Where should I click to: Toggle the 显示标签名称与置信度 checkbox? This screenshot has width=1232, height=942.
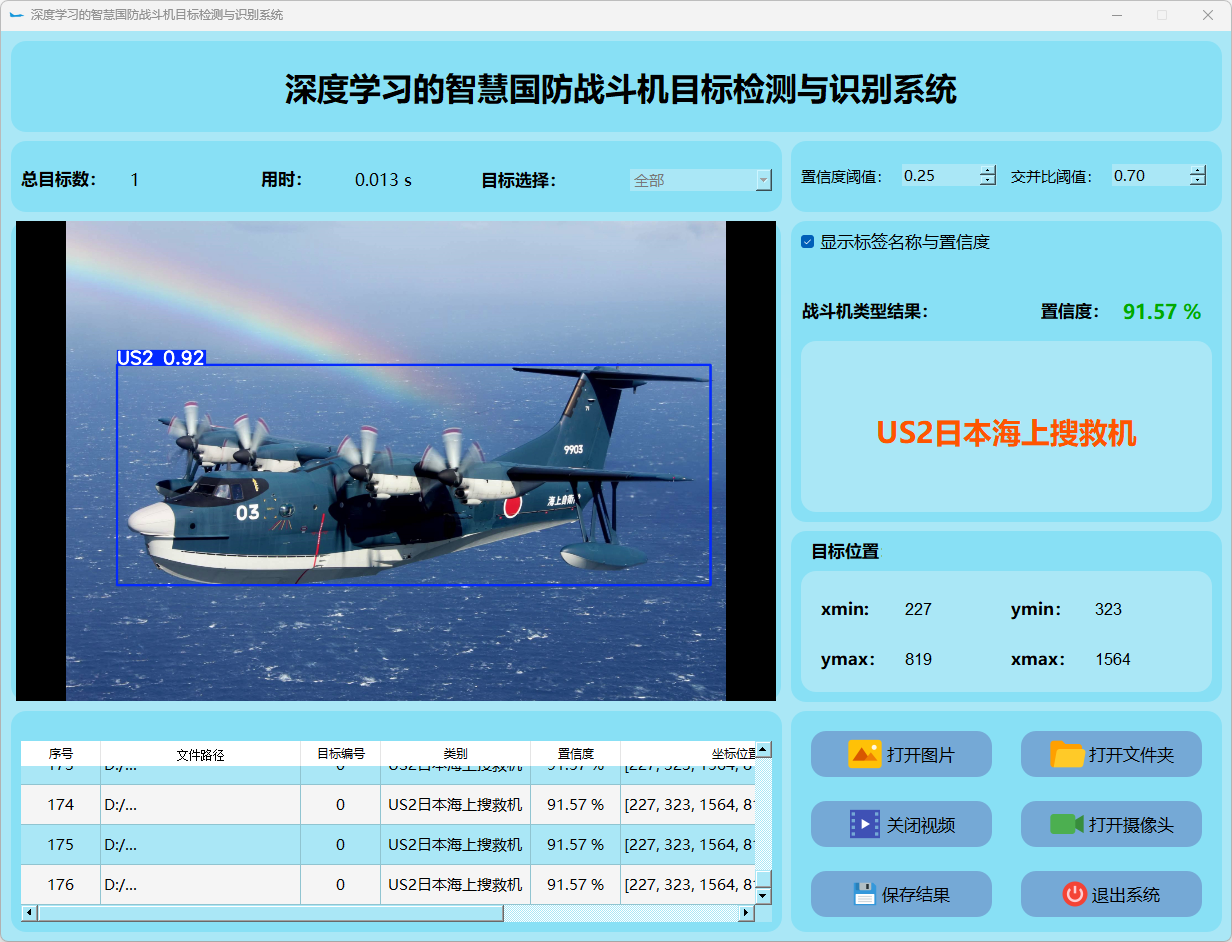[x=808, y=242]
